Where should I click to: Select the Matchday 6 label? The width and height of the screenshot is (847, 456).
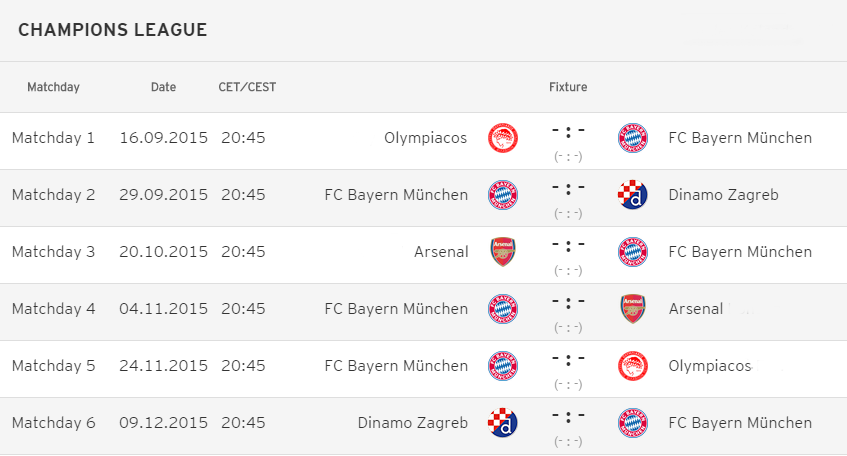(53, 423)
